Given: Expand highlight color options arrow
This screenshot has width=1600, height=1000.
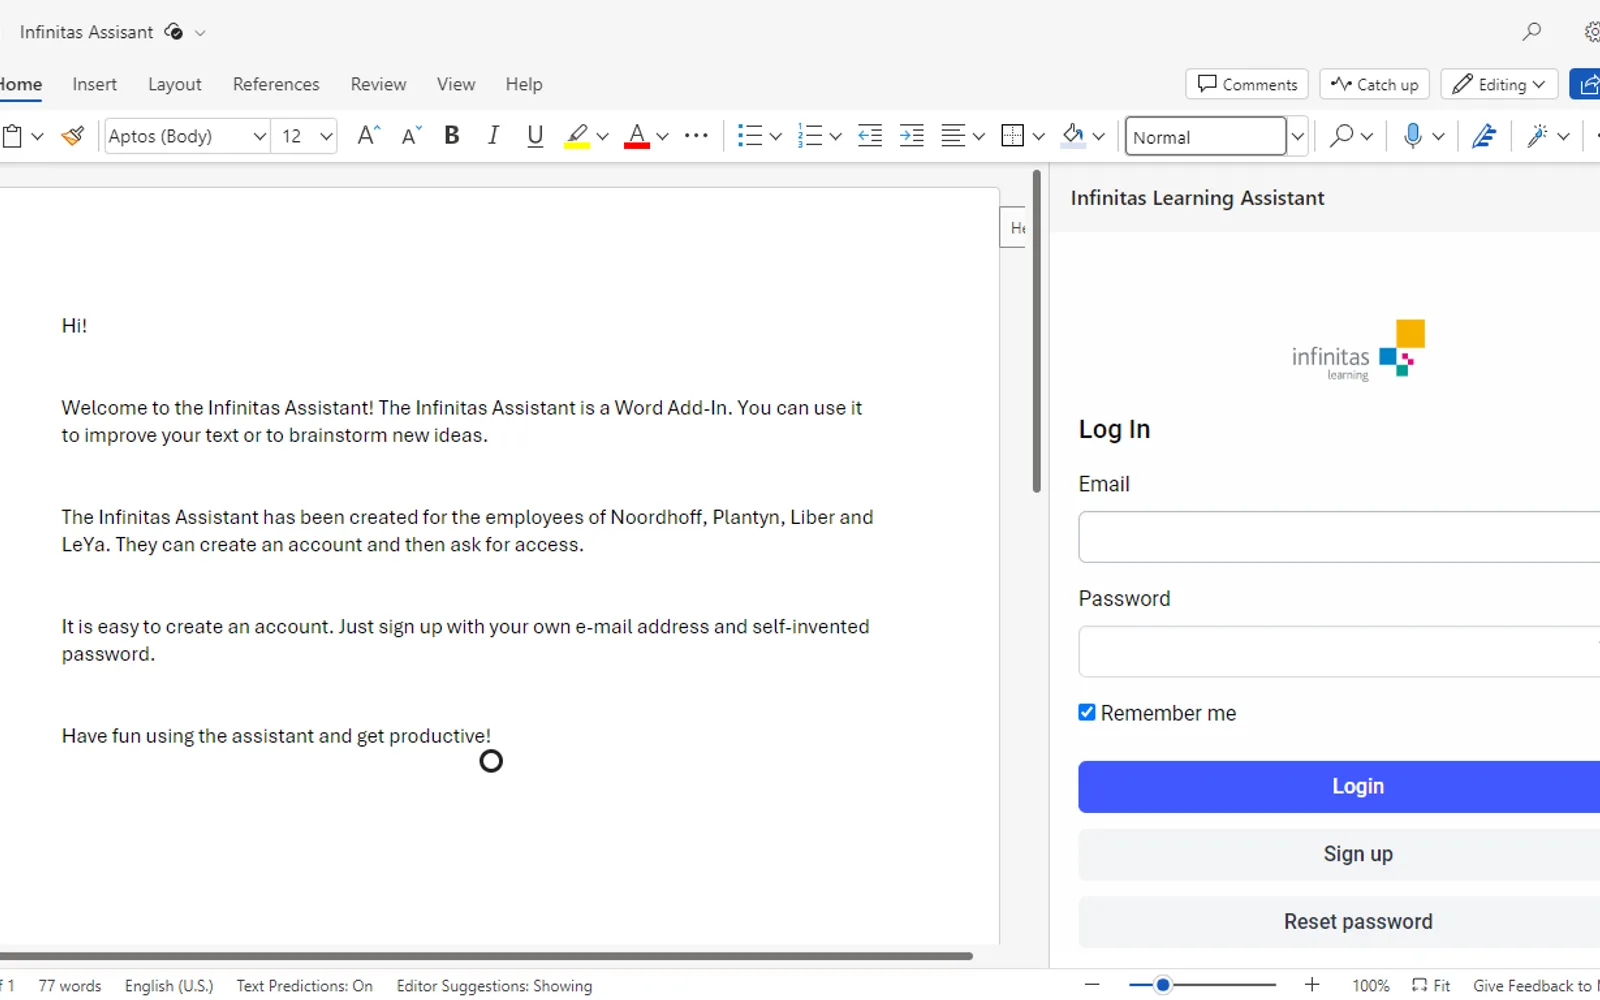Looking at the screenshot, I should point(602,137).
